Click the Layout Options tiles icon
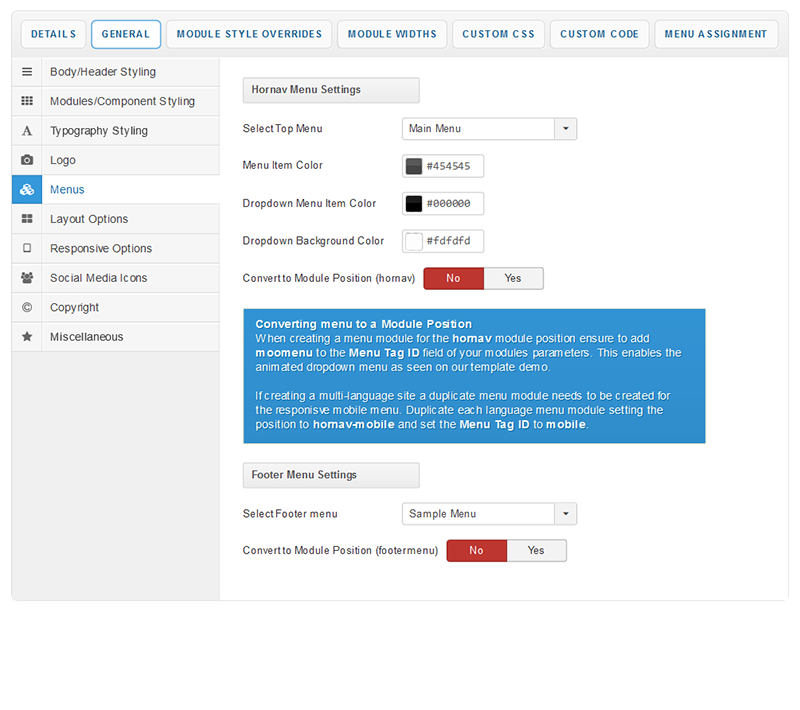The width and height of the screenshot is (800, 710). [27, 219]
